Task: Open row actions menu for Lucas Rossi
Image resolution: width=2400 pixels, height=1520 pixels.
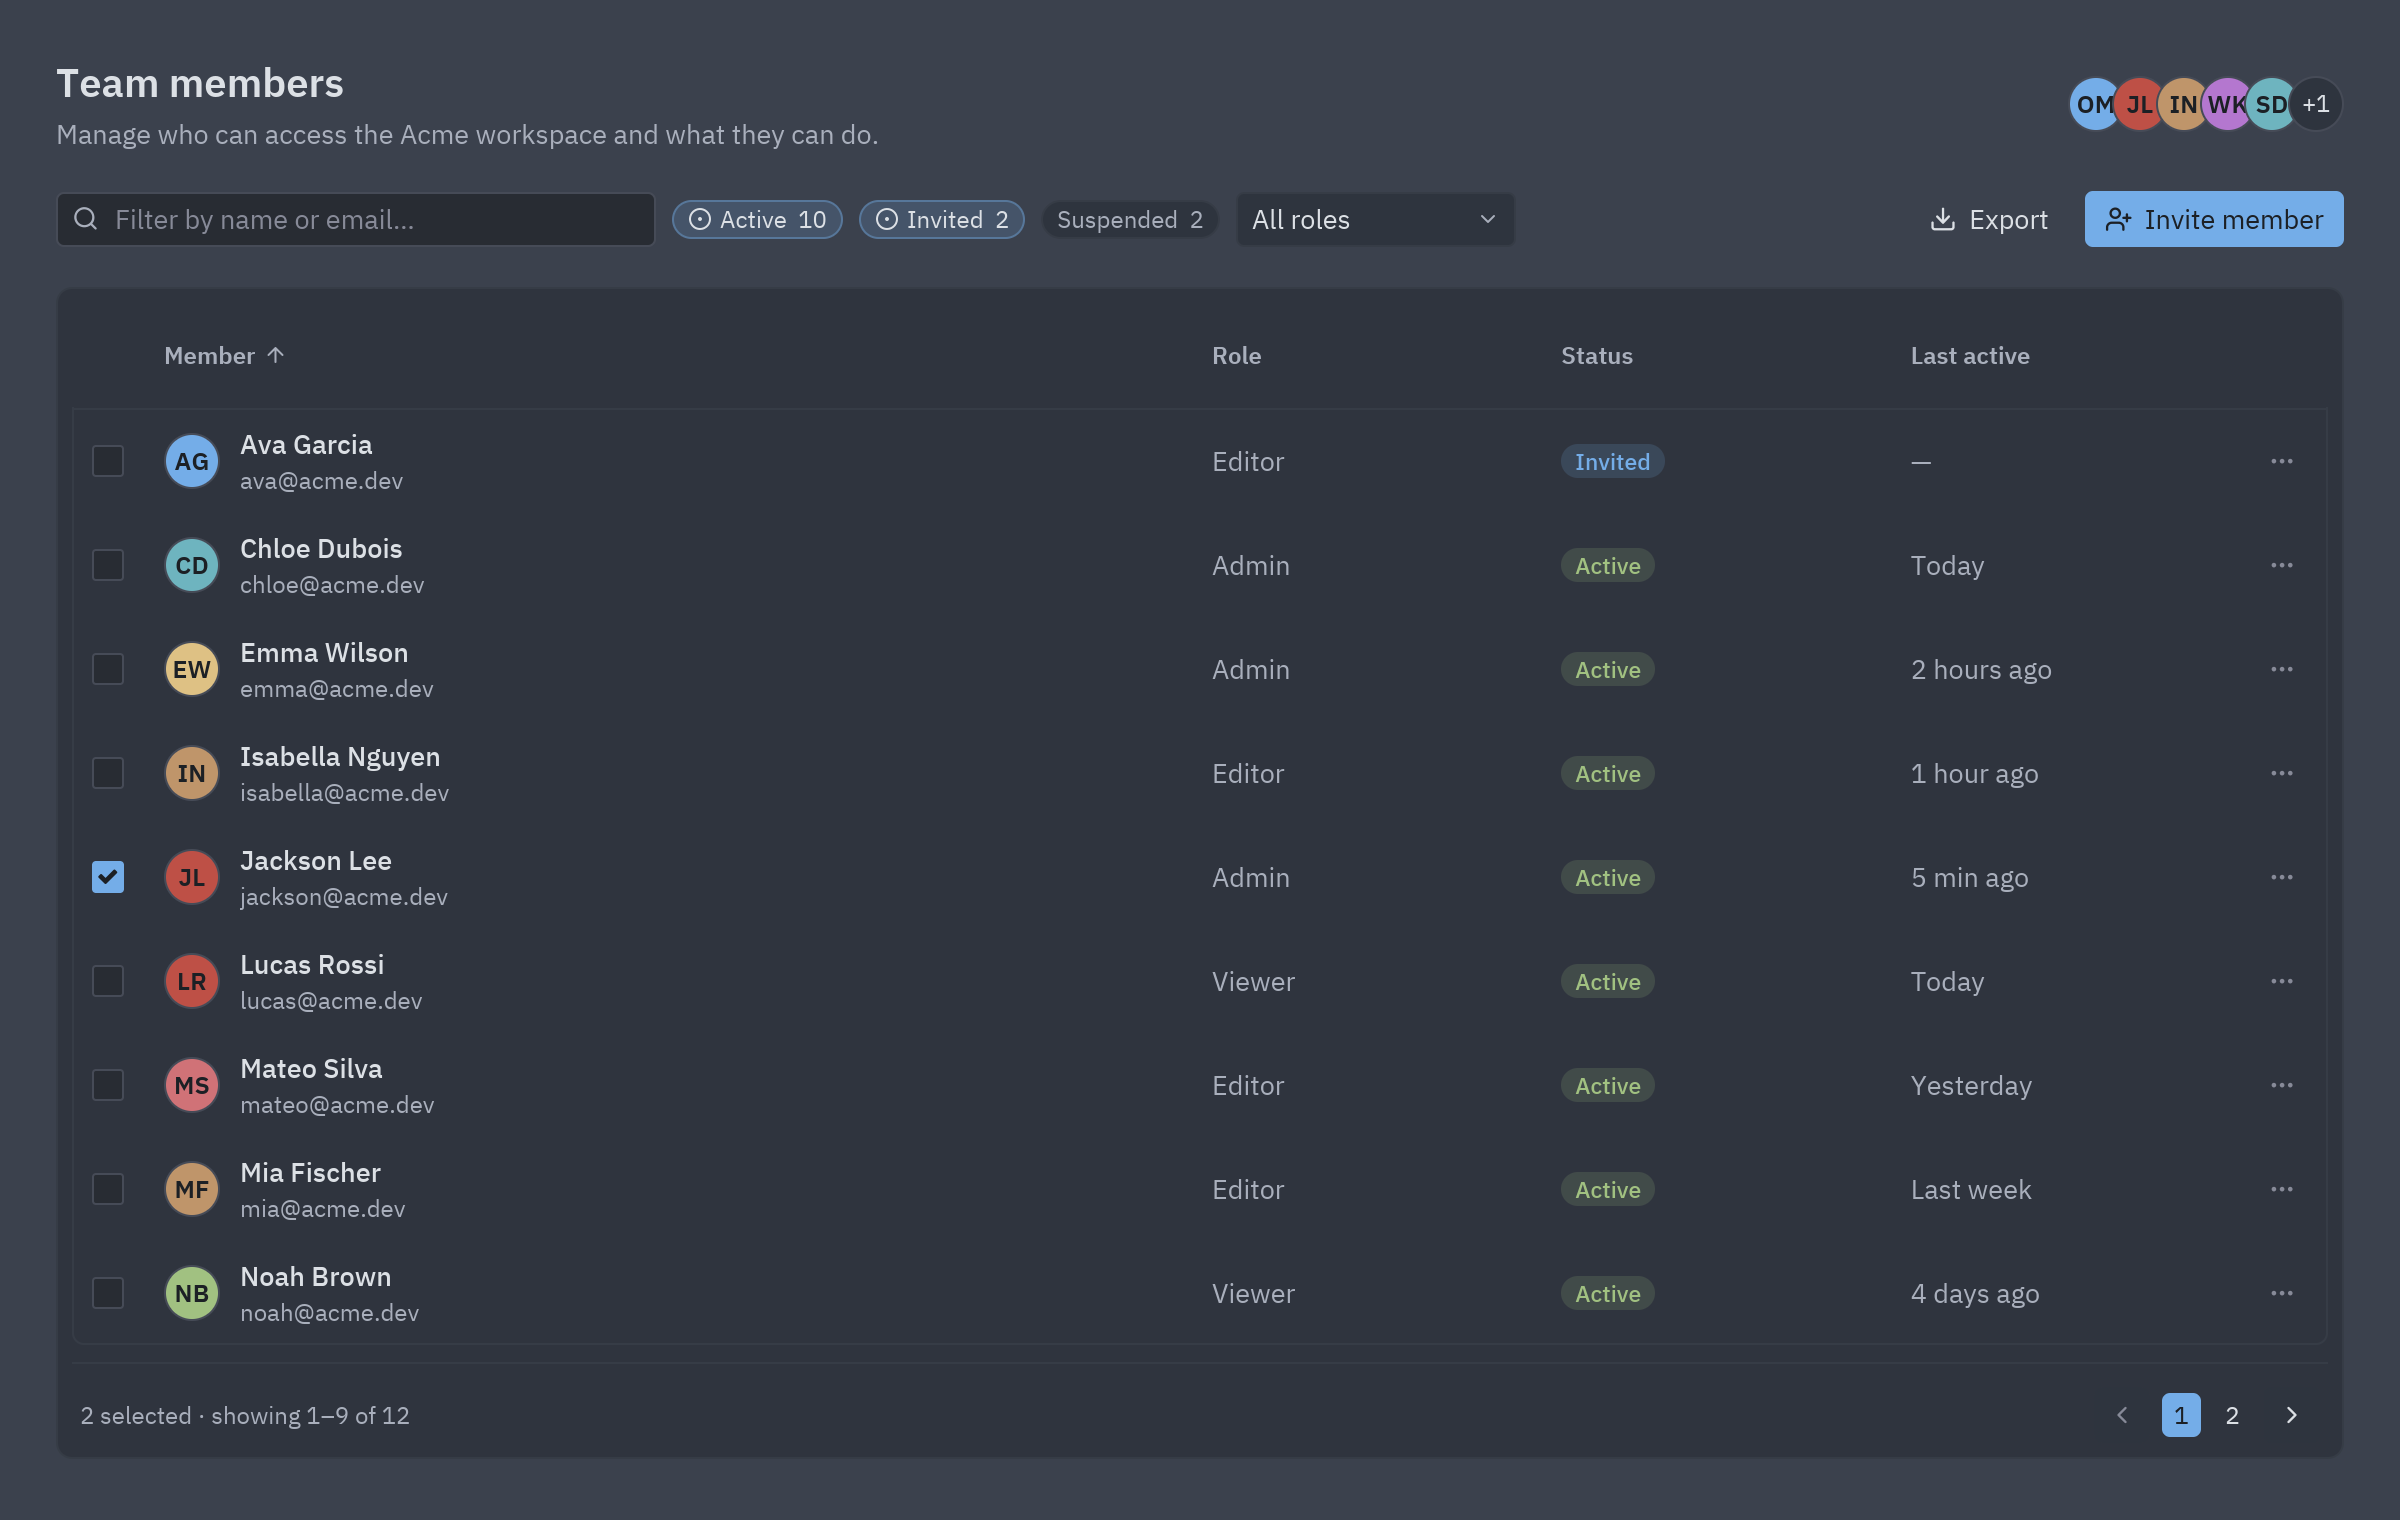Action: pyautogui.click(x=2281, y=981)
